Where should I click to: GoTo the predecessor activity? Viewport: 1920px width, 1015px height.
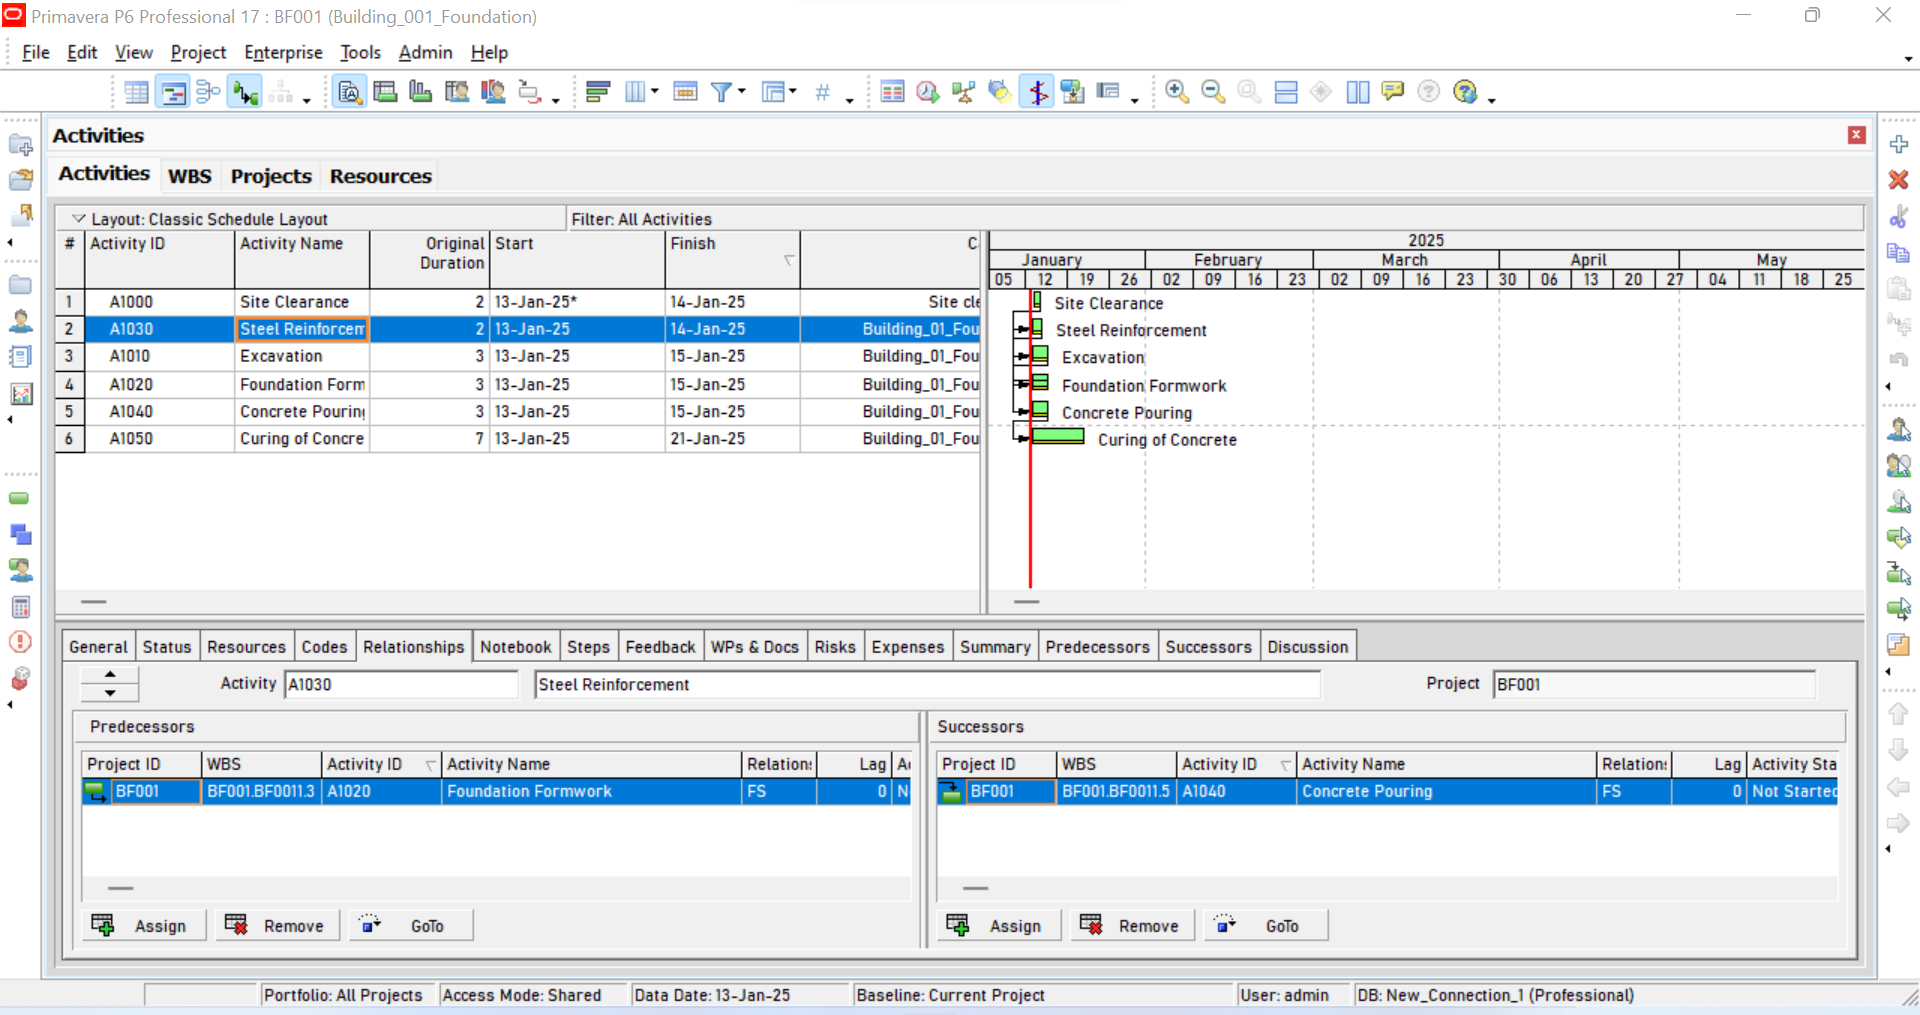coord(410,926)
